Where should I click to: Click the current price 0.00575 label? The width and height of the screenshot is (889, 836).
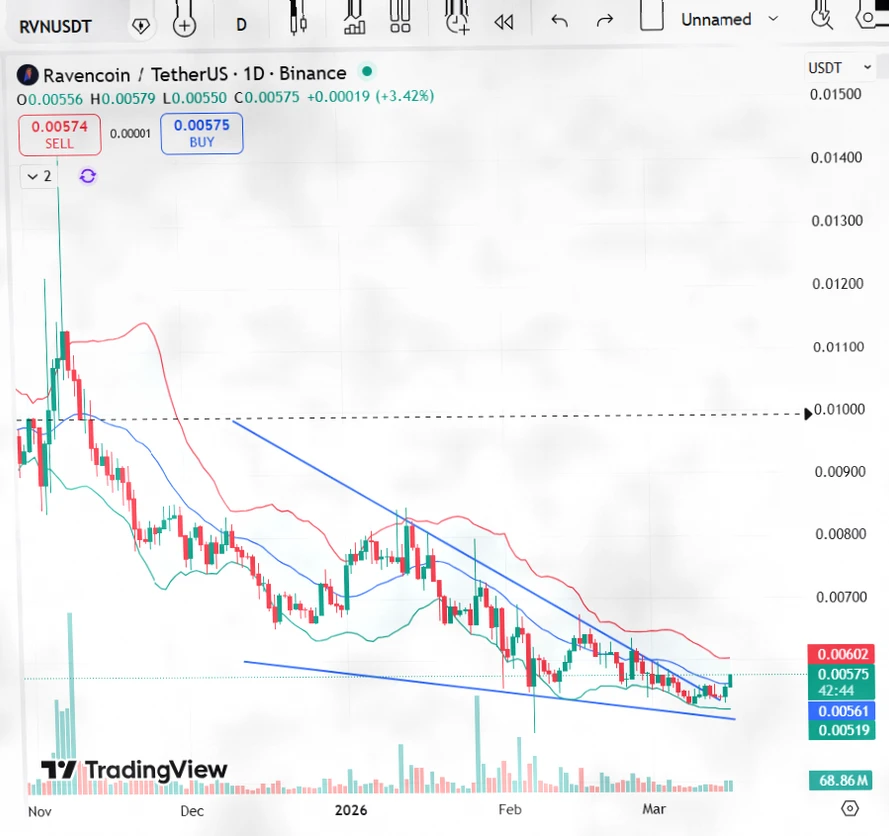(x=842, y=682)
